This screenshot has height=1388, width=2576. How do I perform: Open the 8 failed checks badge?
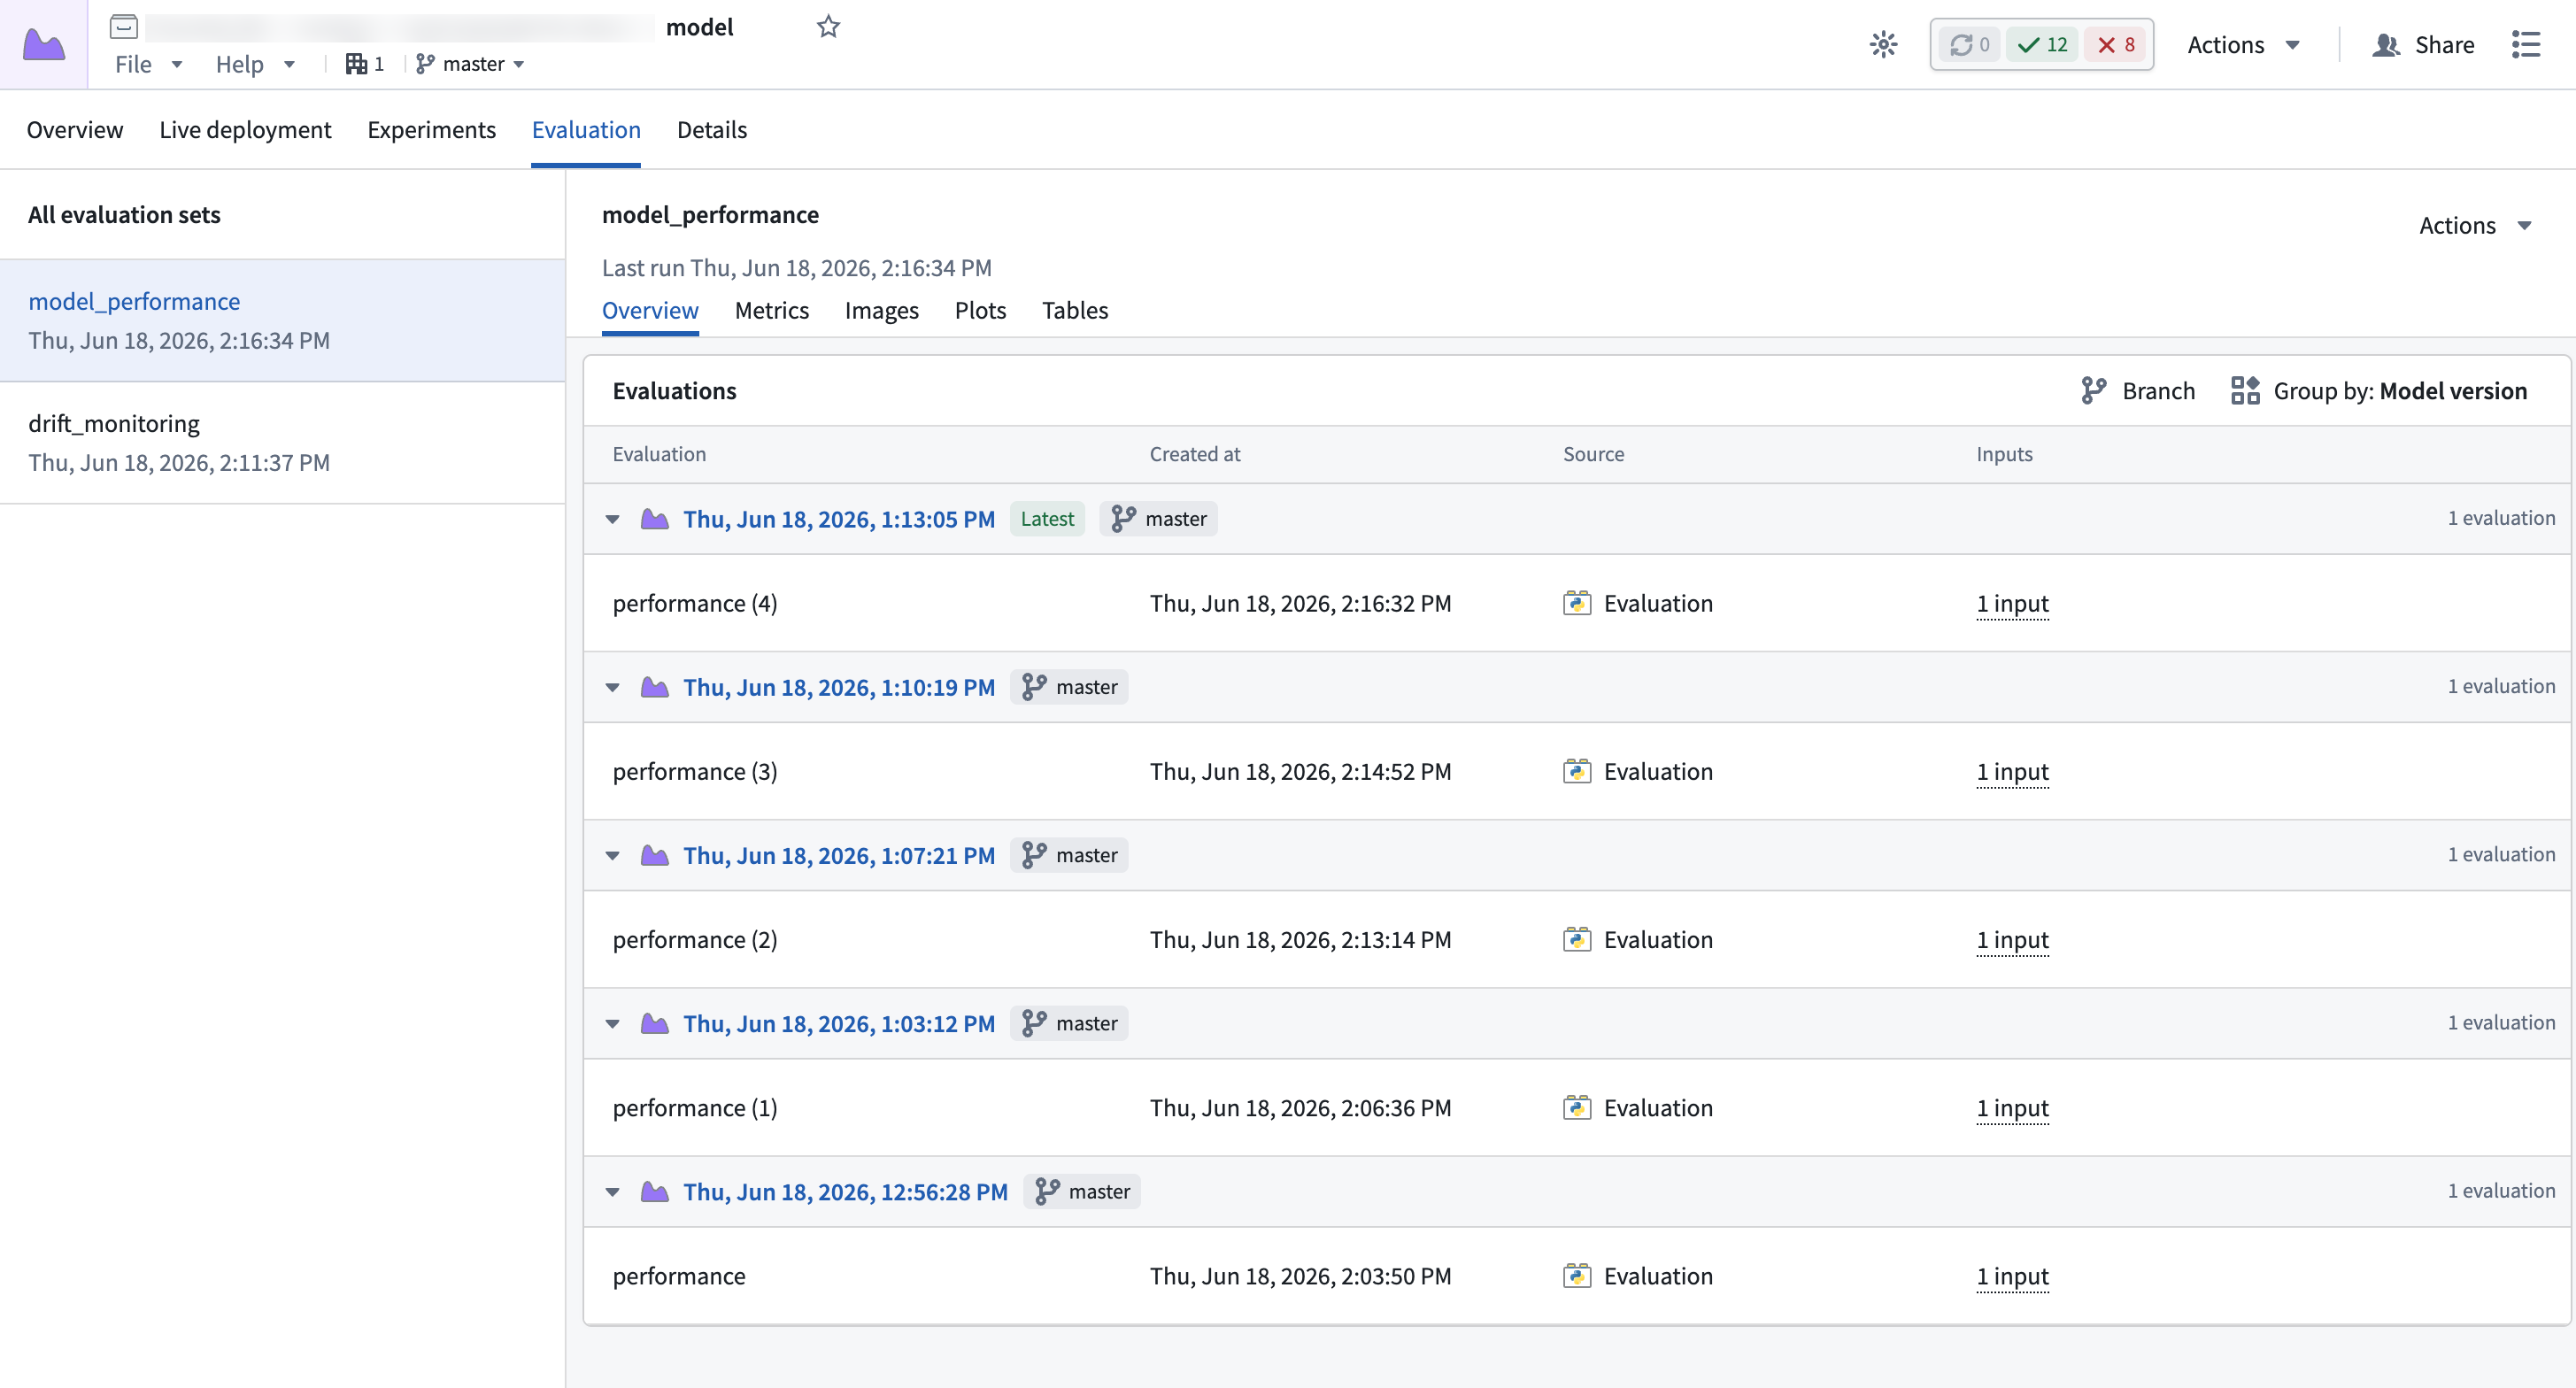coord(2115,44)
